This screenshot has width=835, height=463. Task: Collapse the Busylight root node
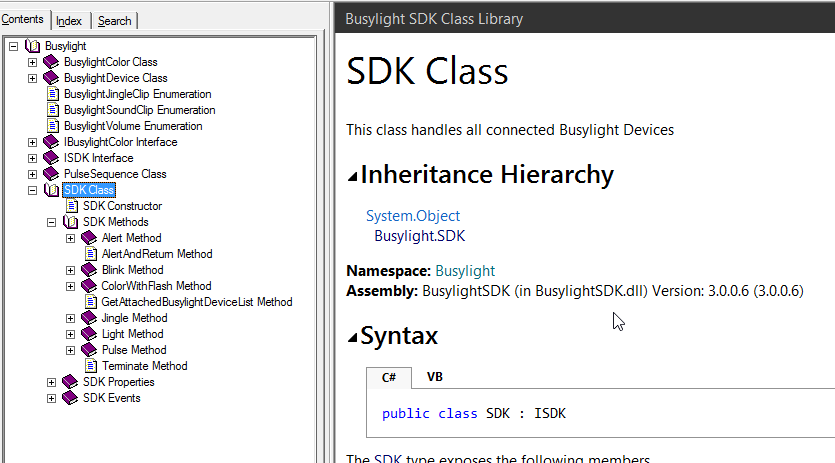[13, 46]
